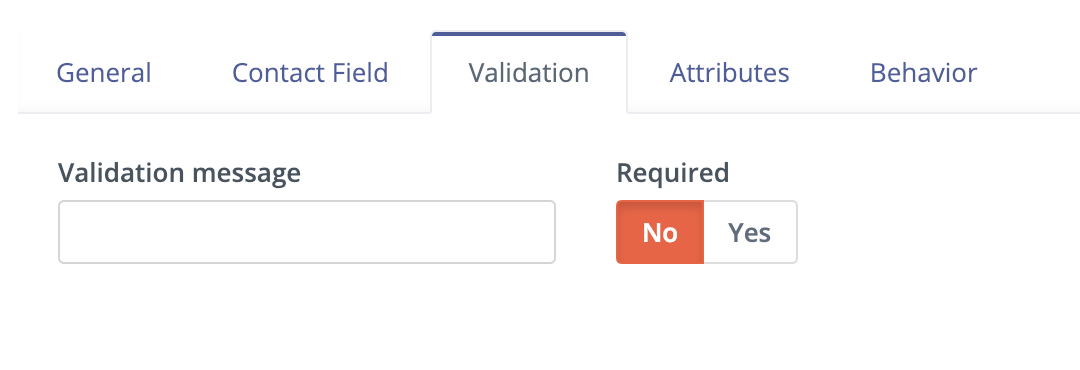1080x370 pixels.
Task: Open the Behavior tab
Action: coord(923,73)
